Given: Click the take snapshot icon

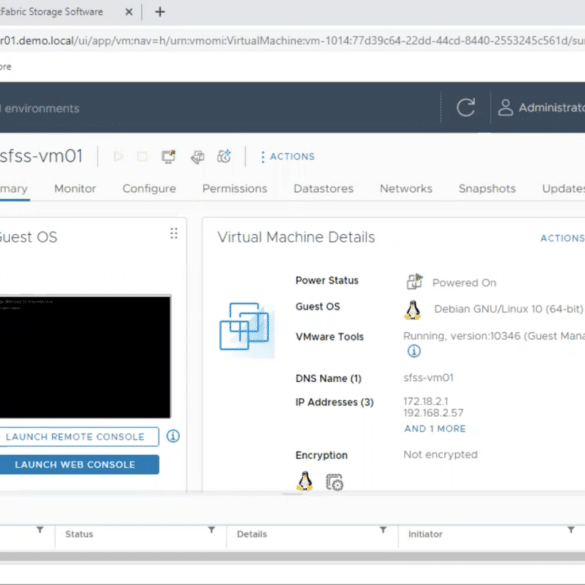Looking at the screenshot, I should click(x=224, y=156).
